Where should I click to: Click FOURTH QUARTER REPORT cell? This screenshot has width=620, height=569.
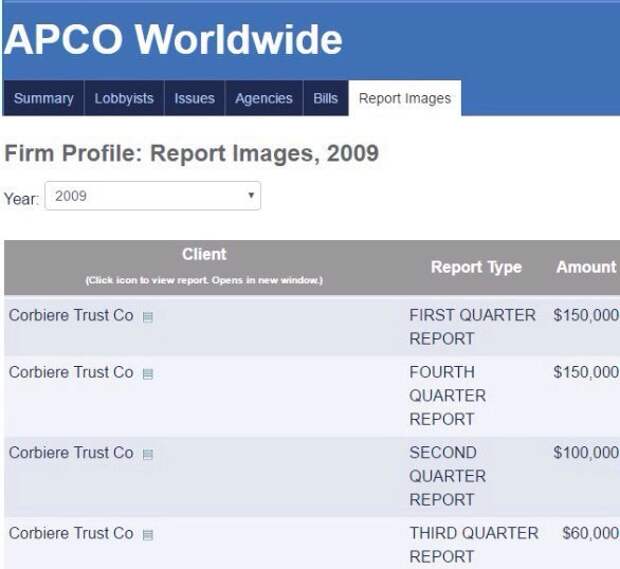(448, 396)
